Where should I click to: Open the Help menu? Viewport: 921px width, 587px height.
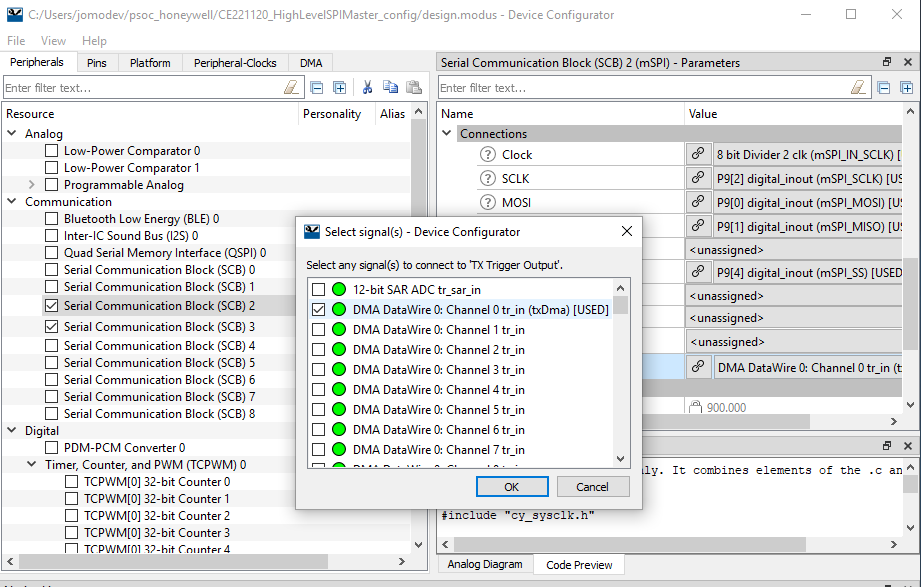94,41
